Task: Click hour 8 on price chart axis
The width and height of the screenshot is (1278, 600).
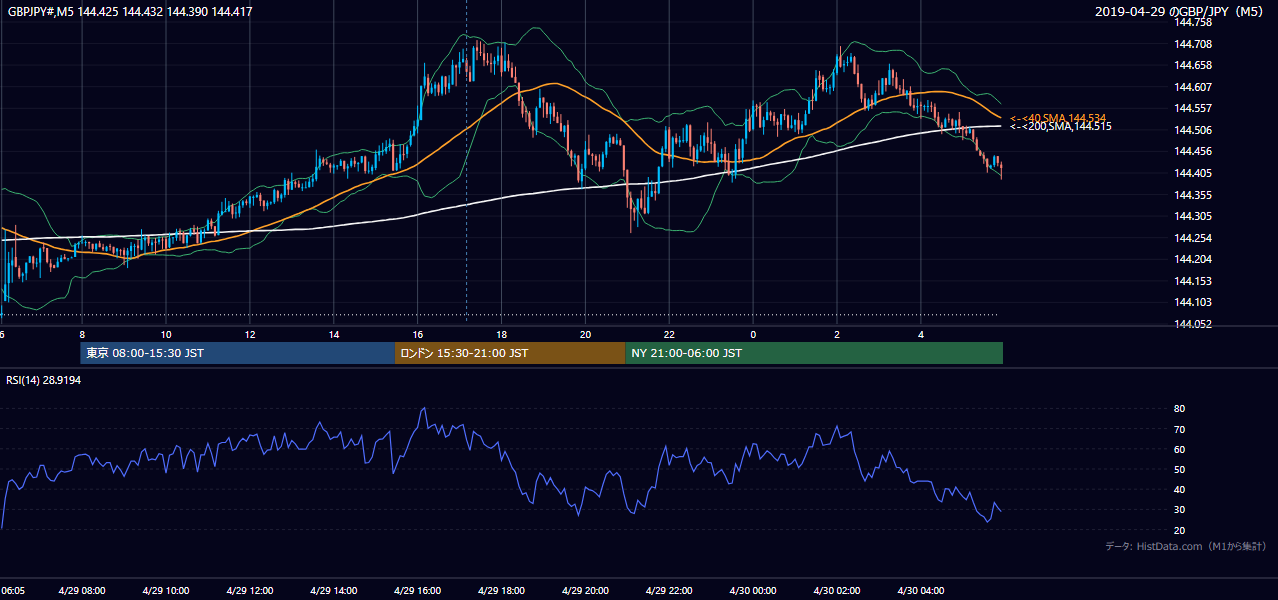Action: [x=82, y=334]
